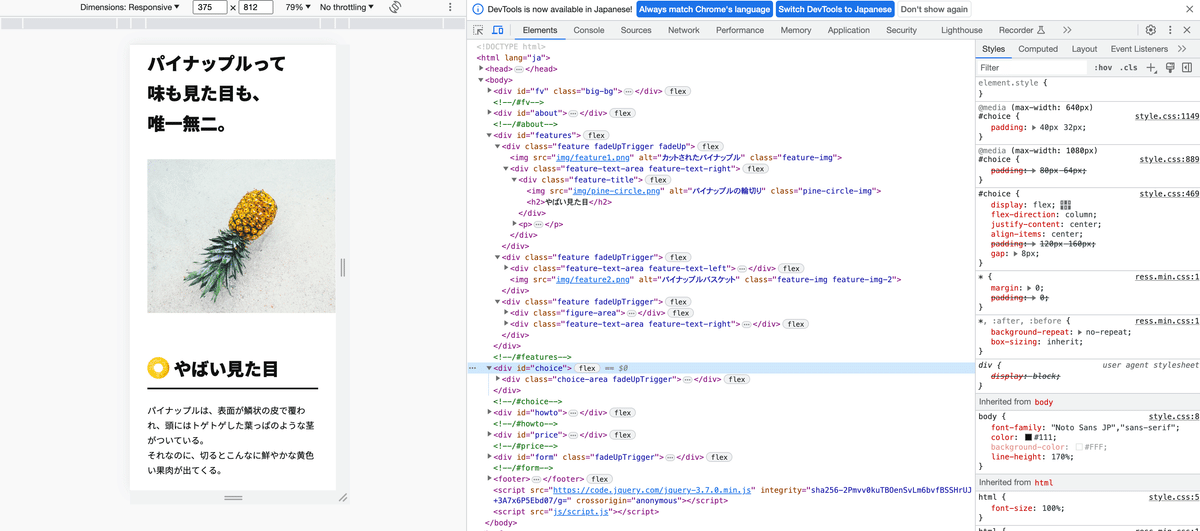1200x531 pixels.
Task: Open the Layout sidebar tab
Action: (1084, 49)
